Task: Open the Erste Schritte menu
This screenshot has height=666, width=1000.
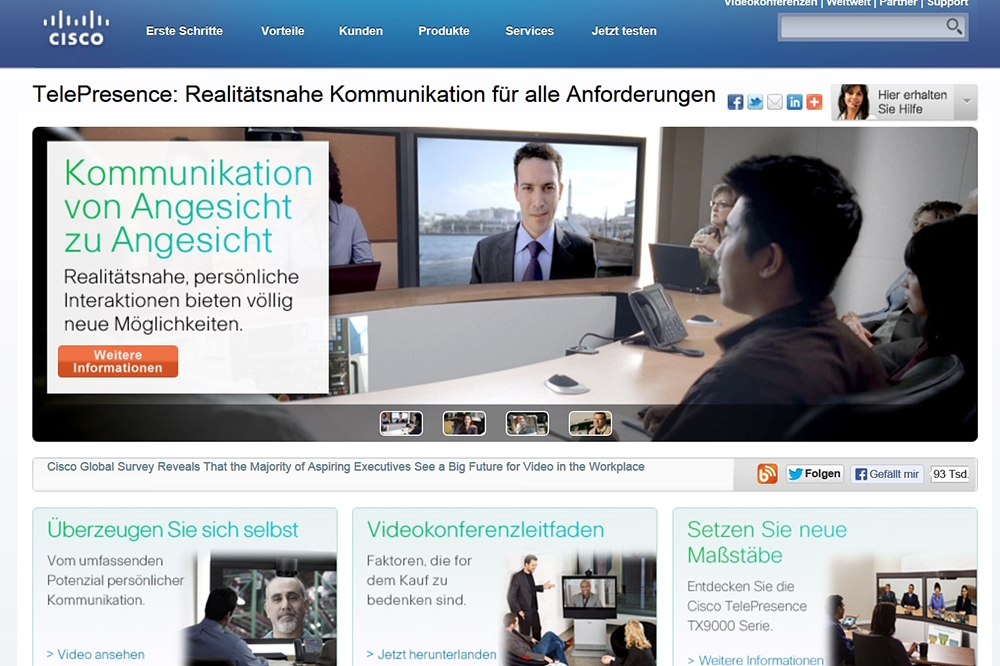Action: (184, 31)
